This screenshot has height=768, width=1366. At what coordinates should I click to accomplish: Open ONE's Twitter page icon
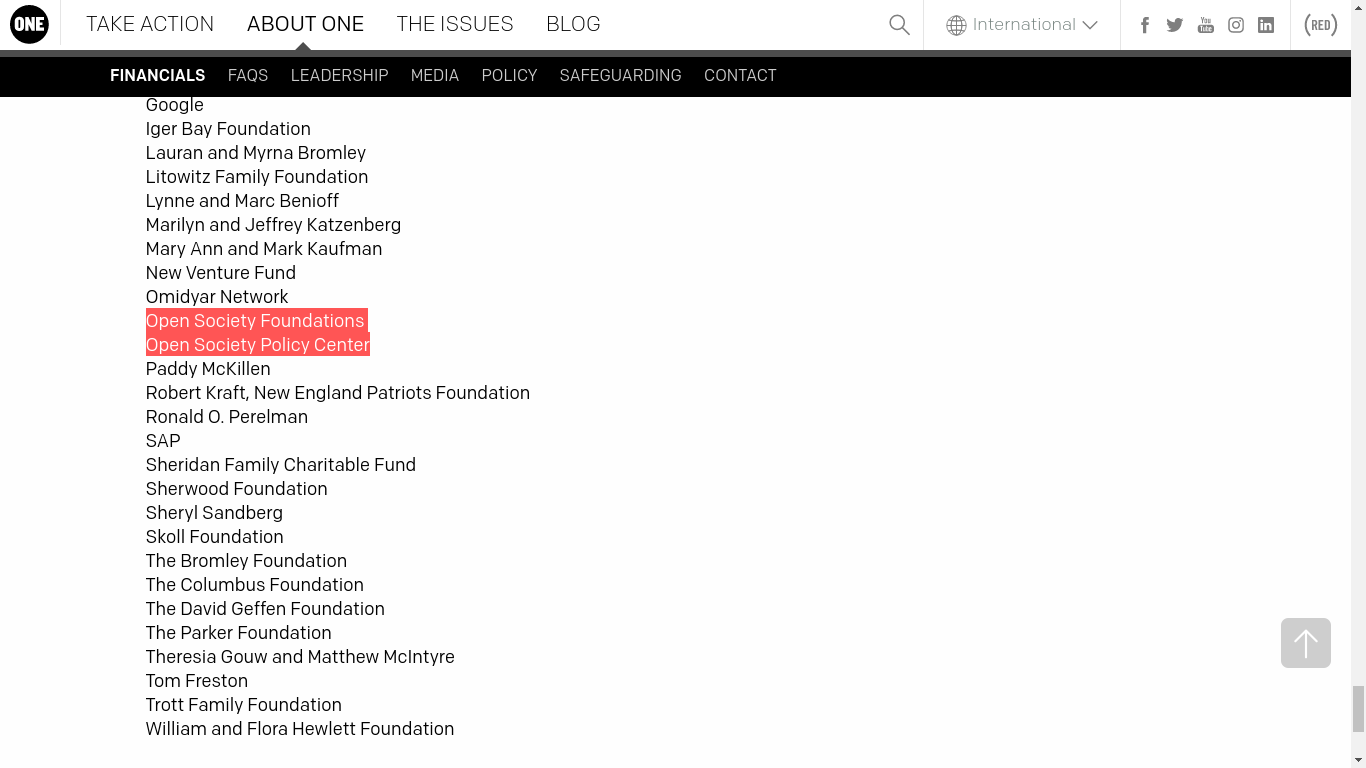tap(1175, 25)
